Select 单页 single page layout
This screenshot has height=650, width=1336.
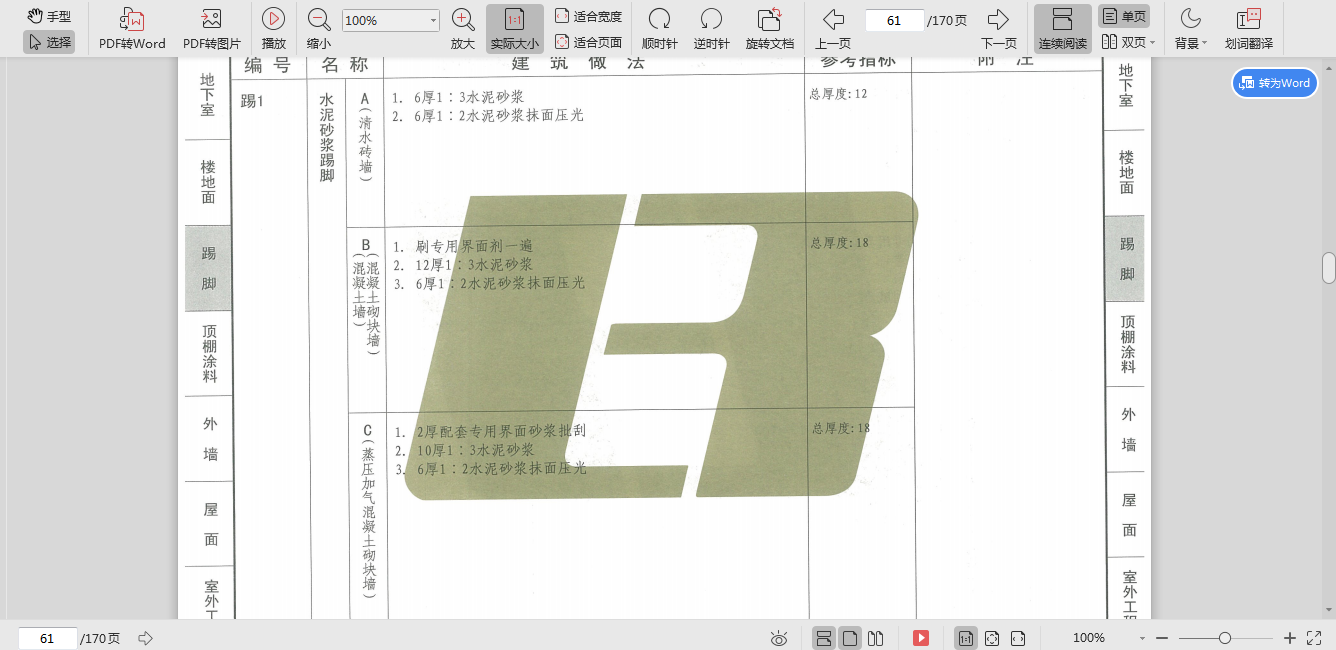point(1124,16)
